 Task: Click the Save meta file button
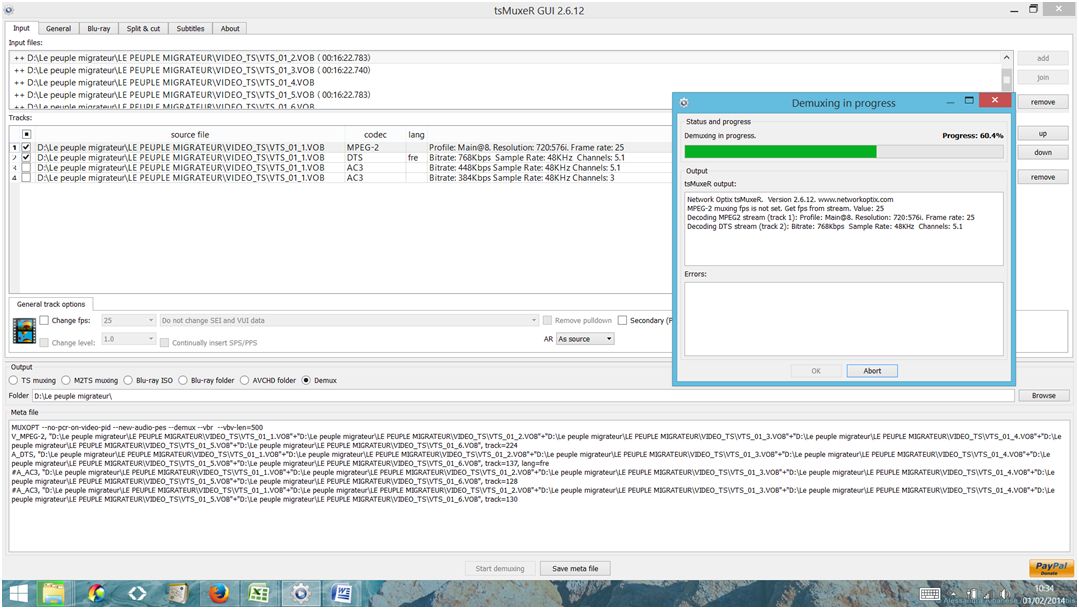click(x=575, y=568)
